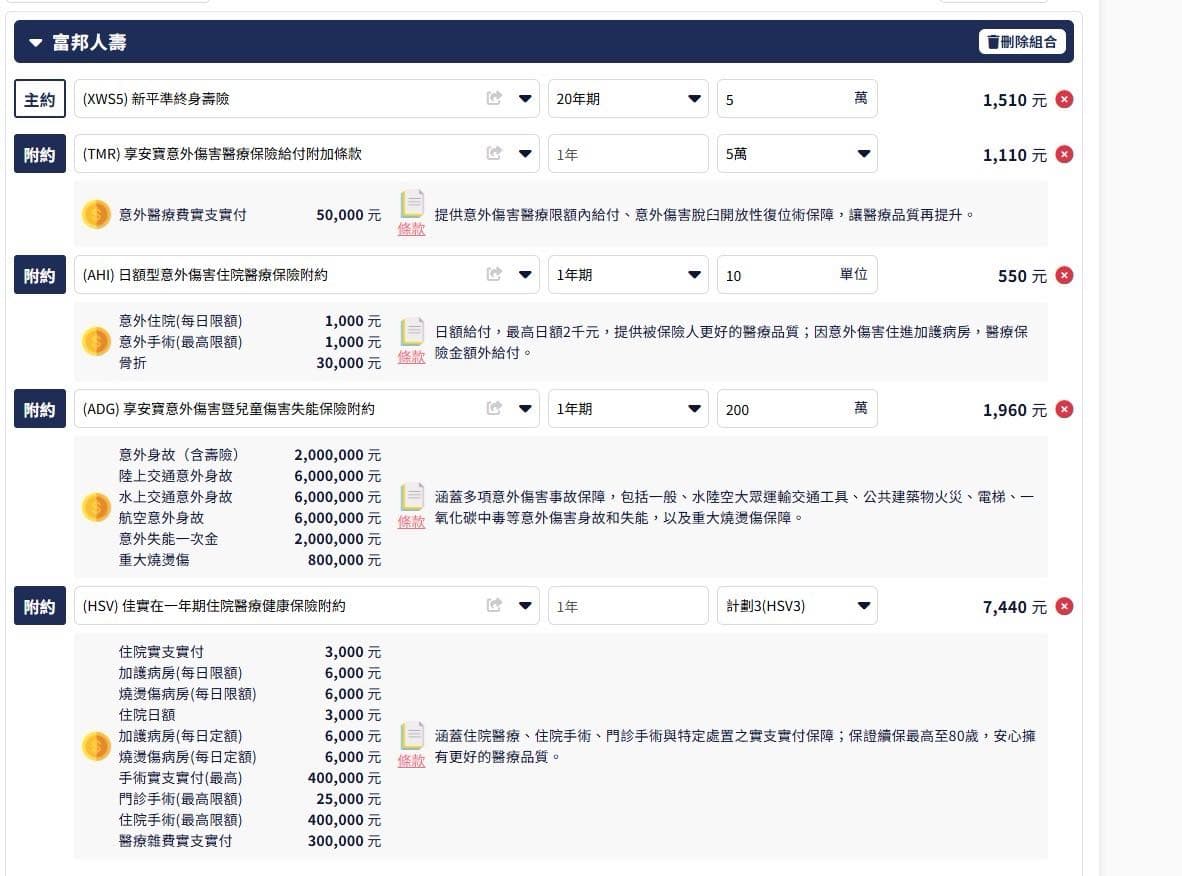Click 骨折 benefit row
The image size is (1182, 876).
click(x=250, y=363)
